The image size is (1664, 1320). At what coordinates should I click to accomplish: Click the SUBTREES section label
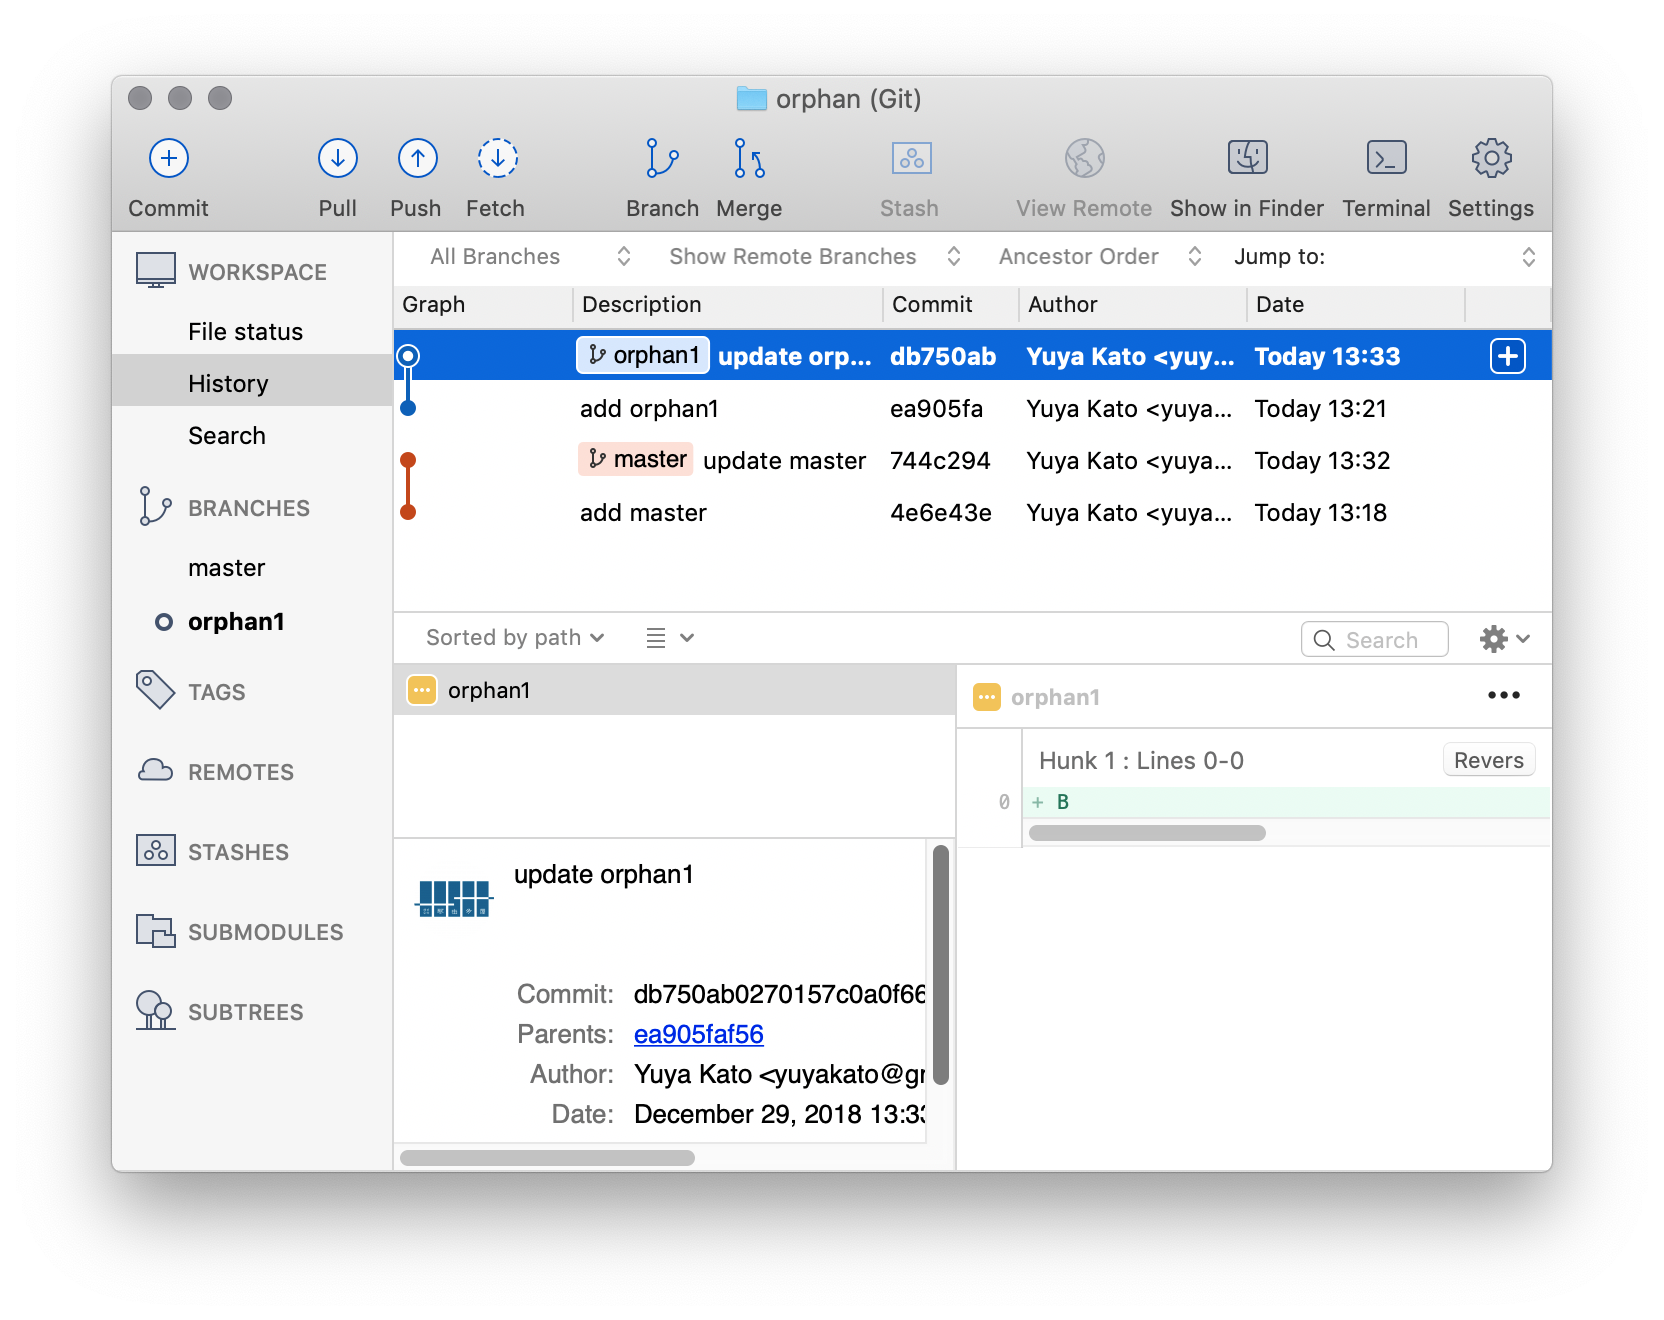click(246, 1012)
